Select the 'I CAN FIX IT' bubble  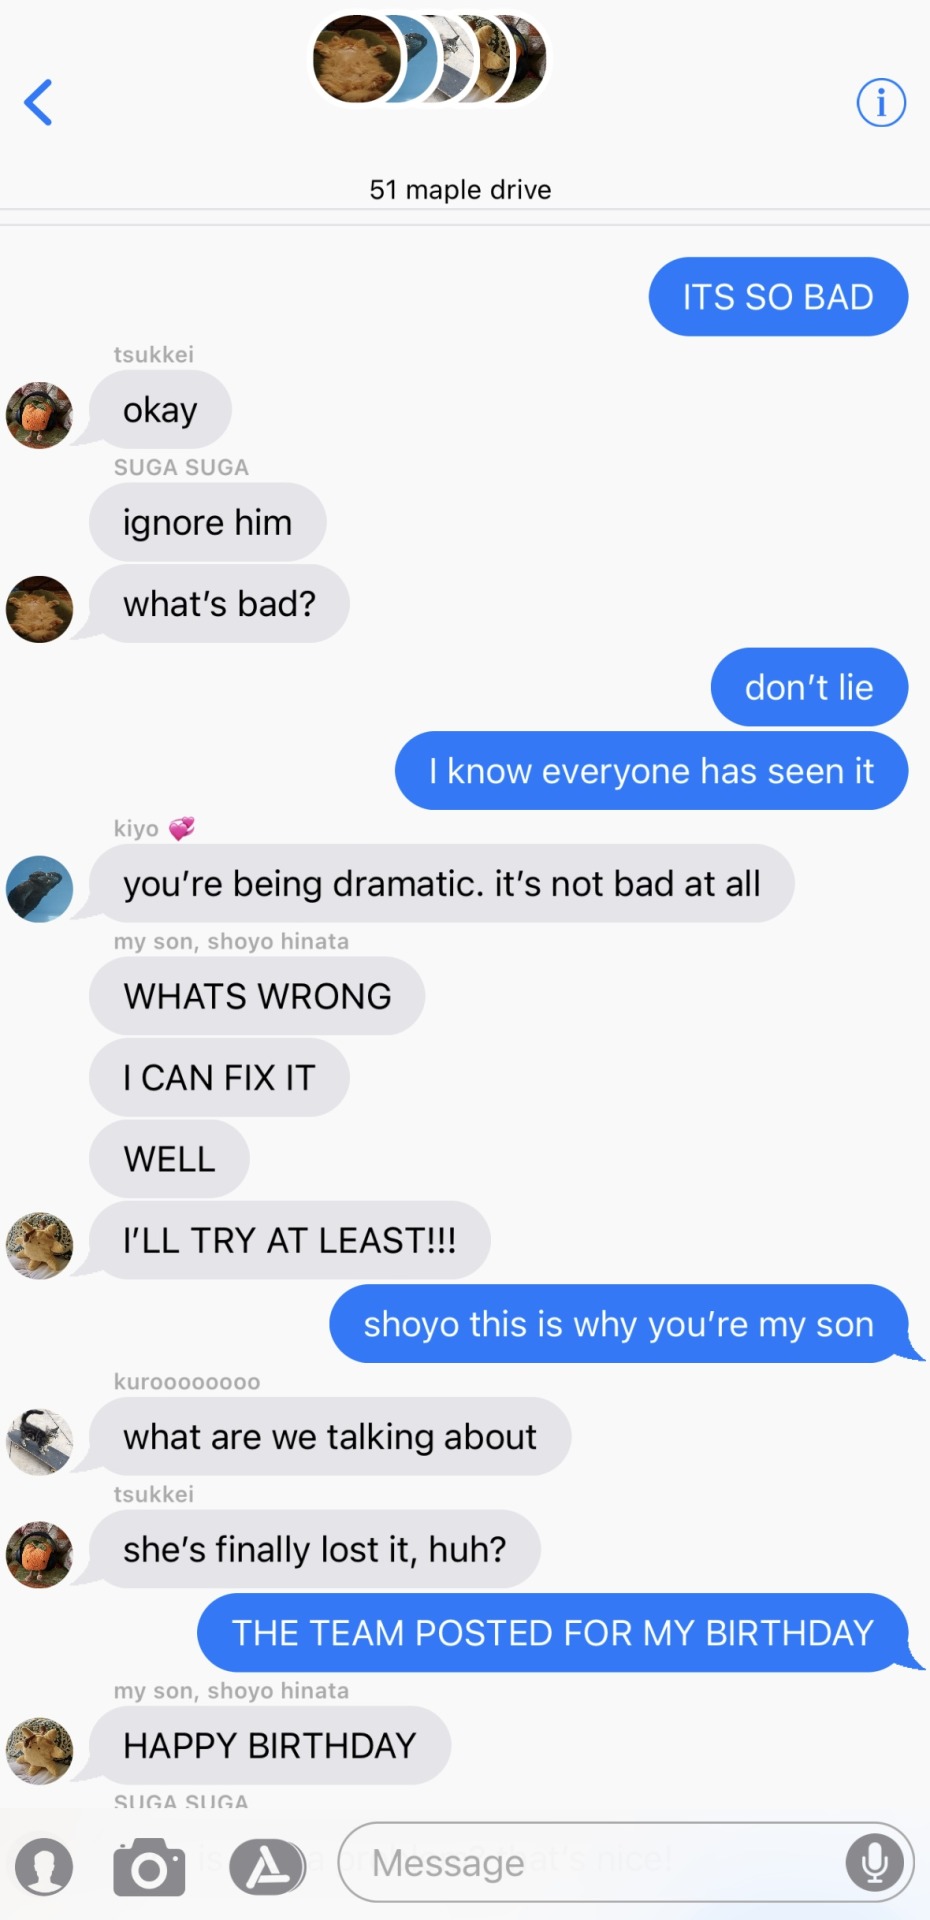219,1078
